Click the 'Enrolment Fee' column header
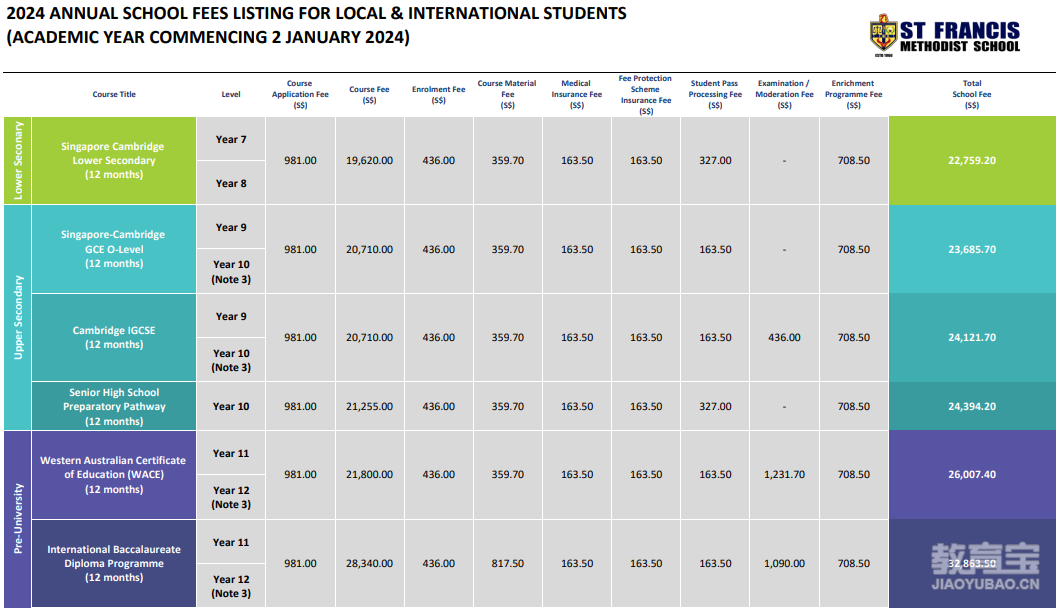Viewport: 1061px width, 613px height. point(438,95)
